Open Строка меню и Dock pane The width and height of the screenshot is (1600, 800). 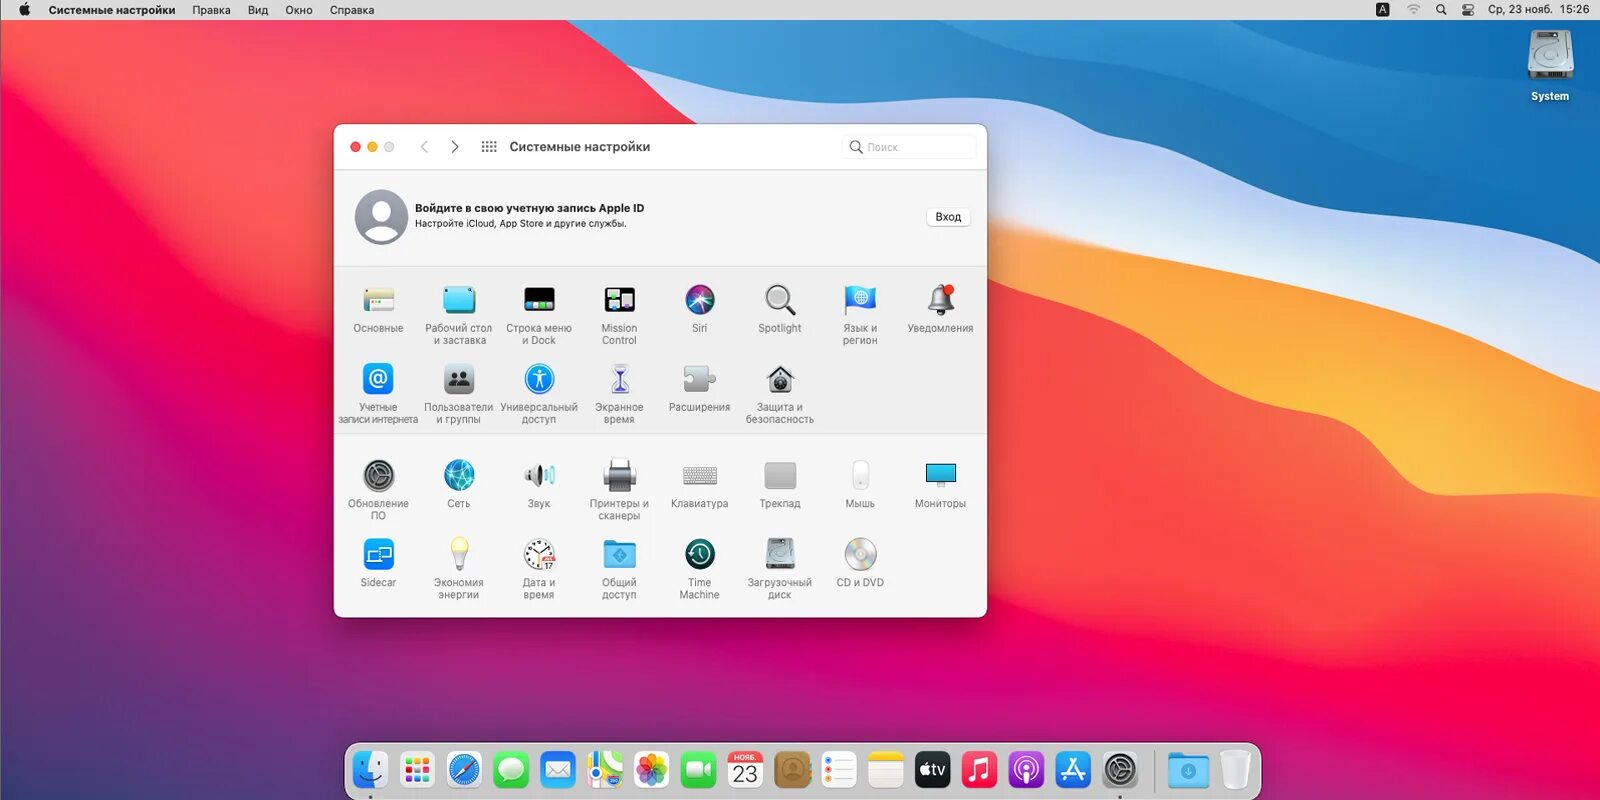539,314
